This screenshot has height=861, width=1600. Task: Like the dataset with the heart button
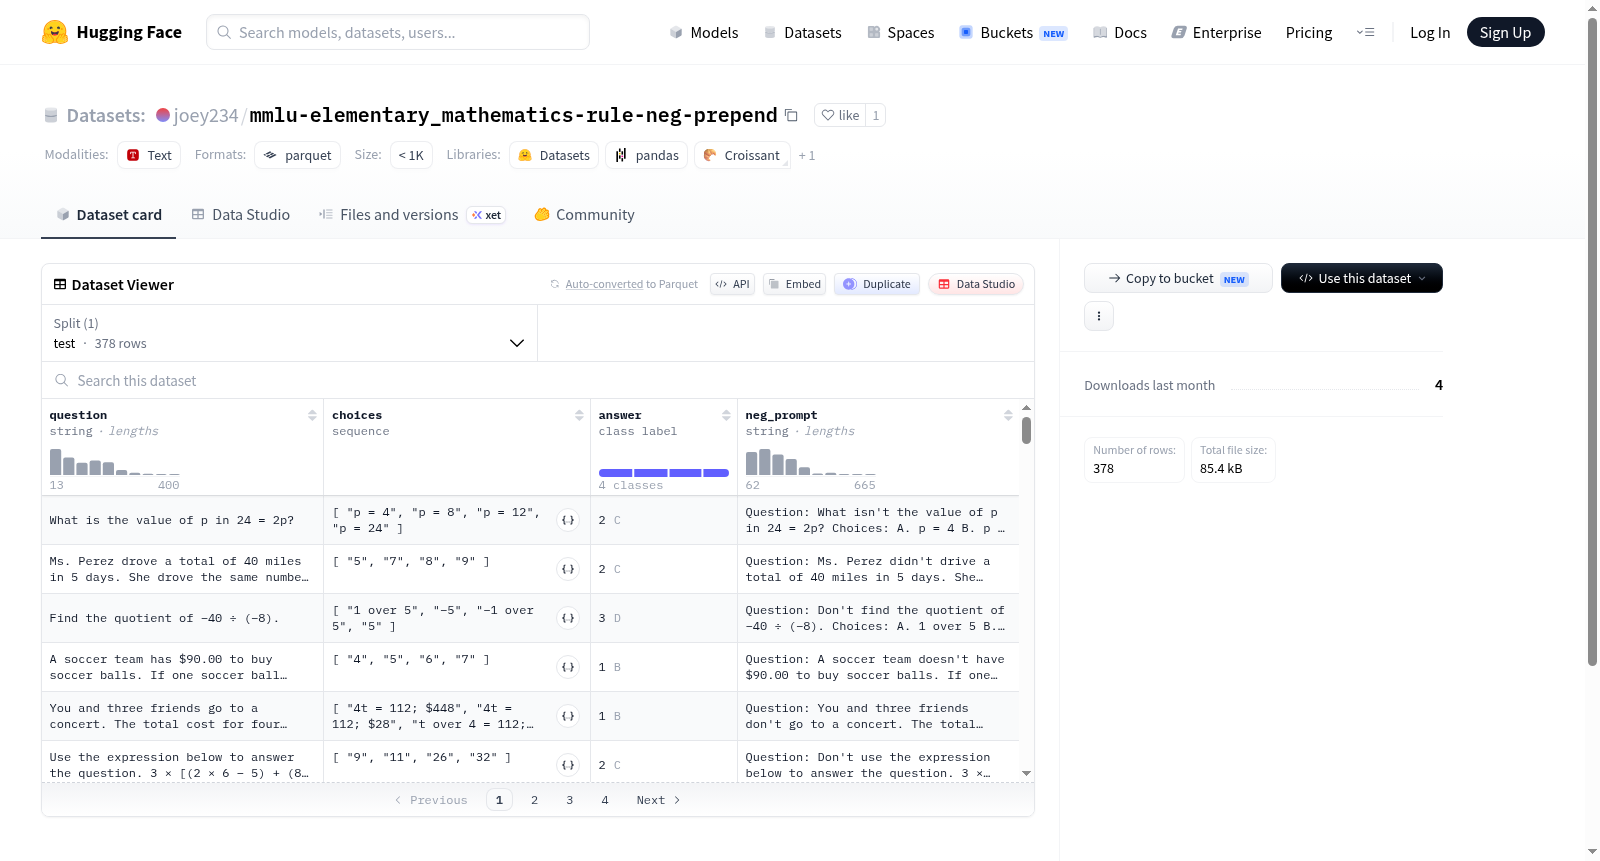[x=840, y=115]
